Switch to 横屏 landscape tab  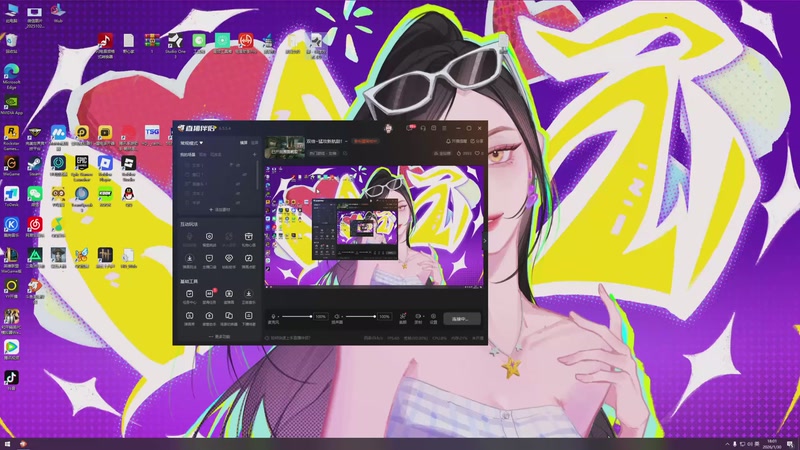244,143
